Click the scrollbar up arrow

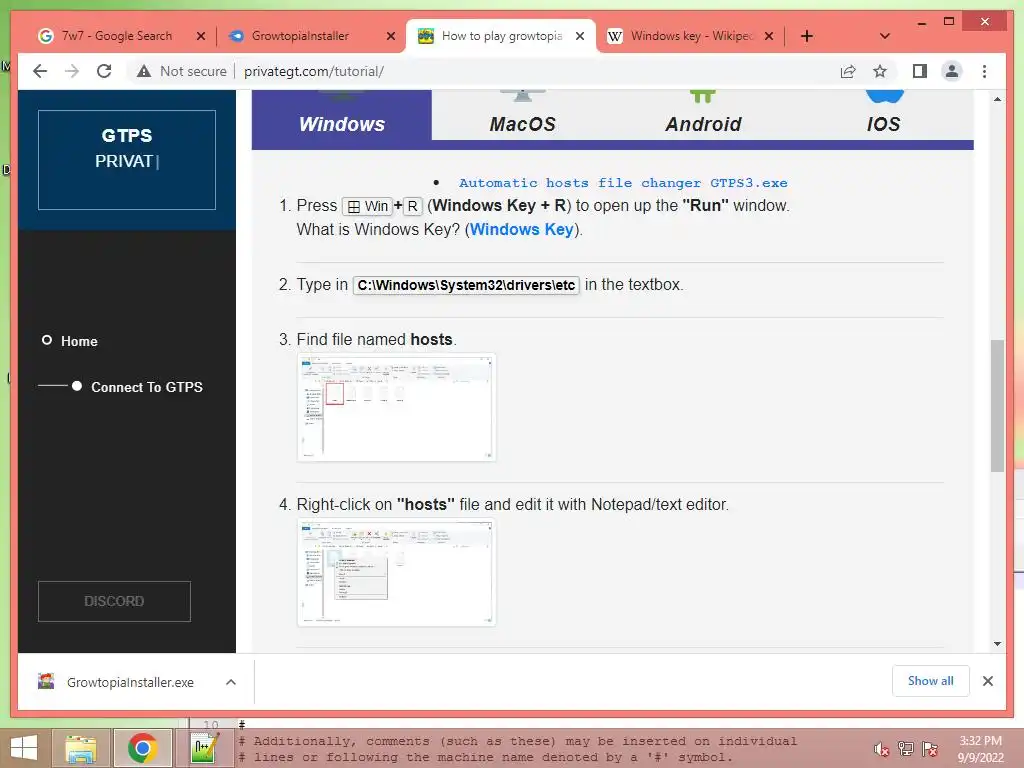pos(997,99)
